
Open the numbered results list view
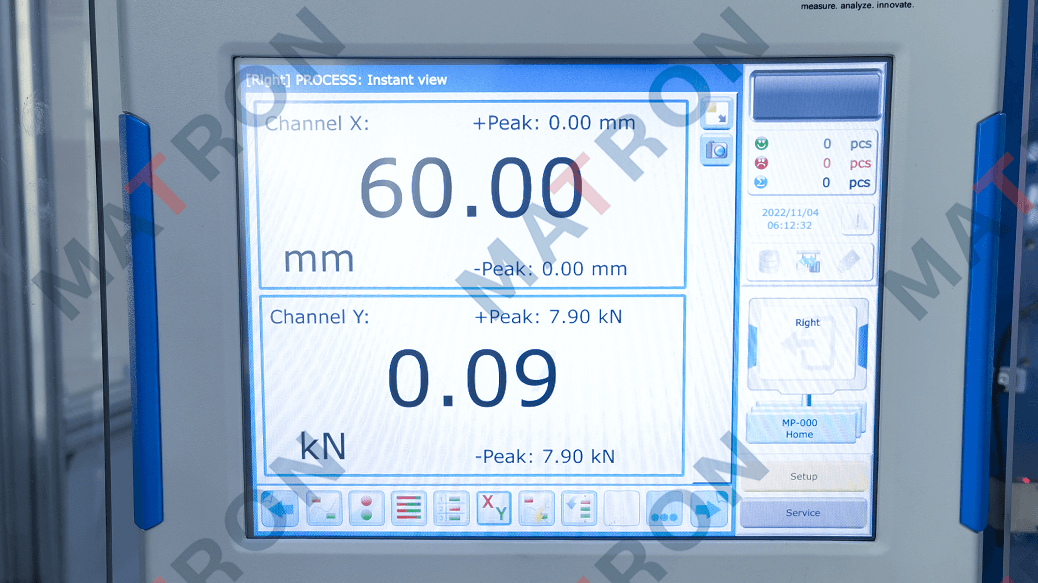451,509
